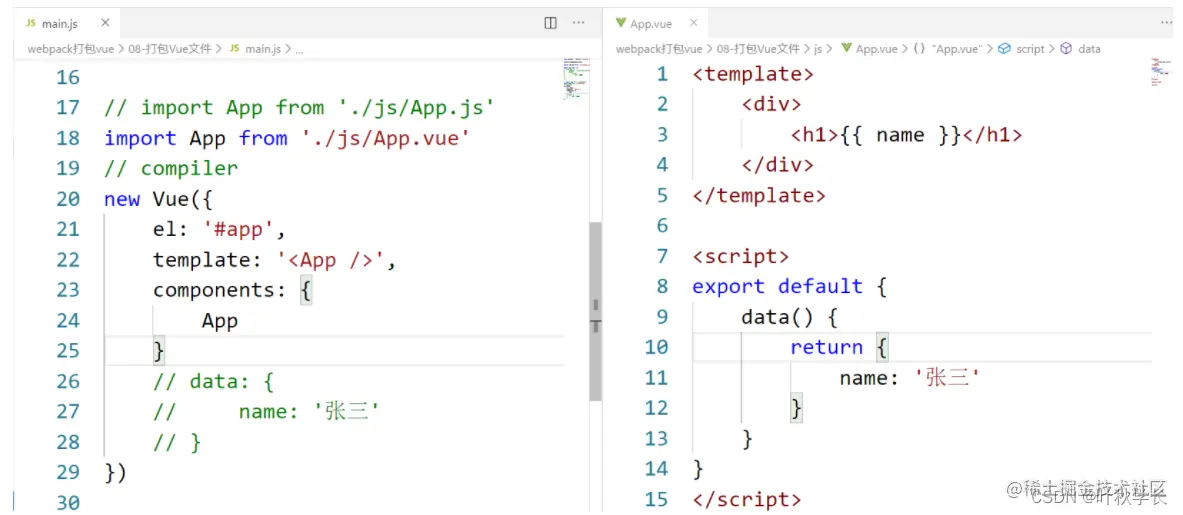Click line number 17 in main.js
Image resolution: width=1183 pixels, height=515 pixels.
(x=67, y=108)
